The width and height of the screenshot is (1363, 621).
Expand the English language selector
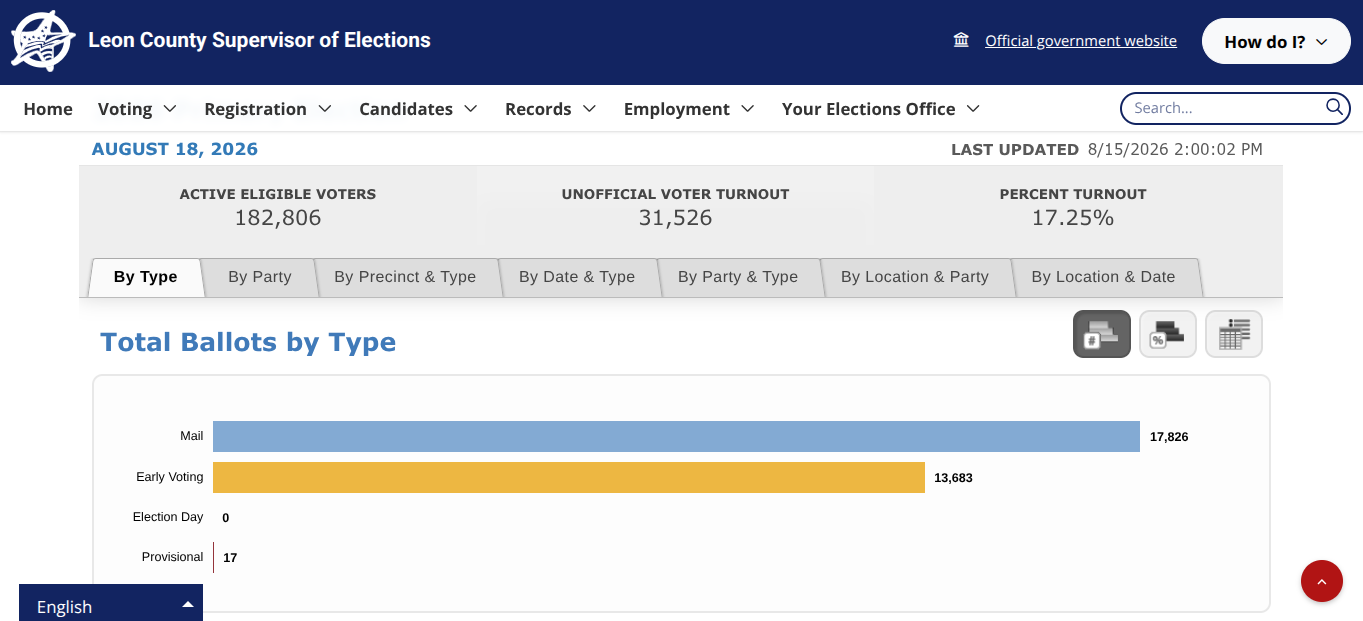(111, 606)
